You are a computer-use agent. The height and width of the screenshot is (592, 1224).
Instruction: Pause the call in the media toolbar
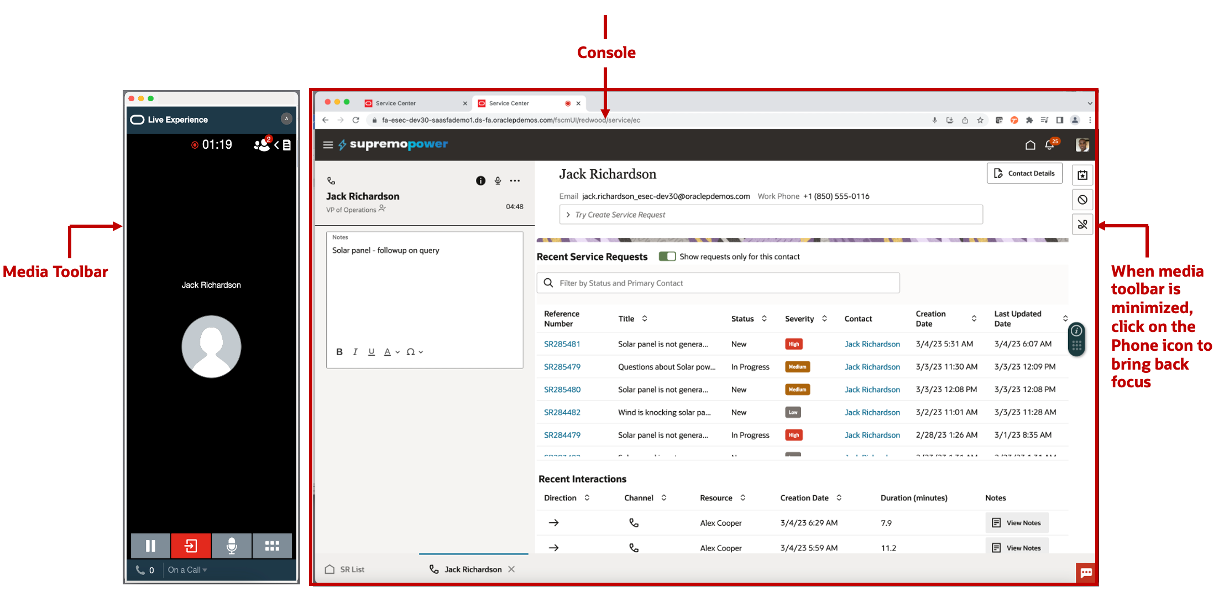150,546
